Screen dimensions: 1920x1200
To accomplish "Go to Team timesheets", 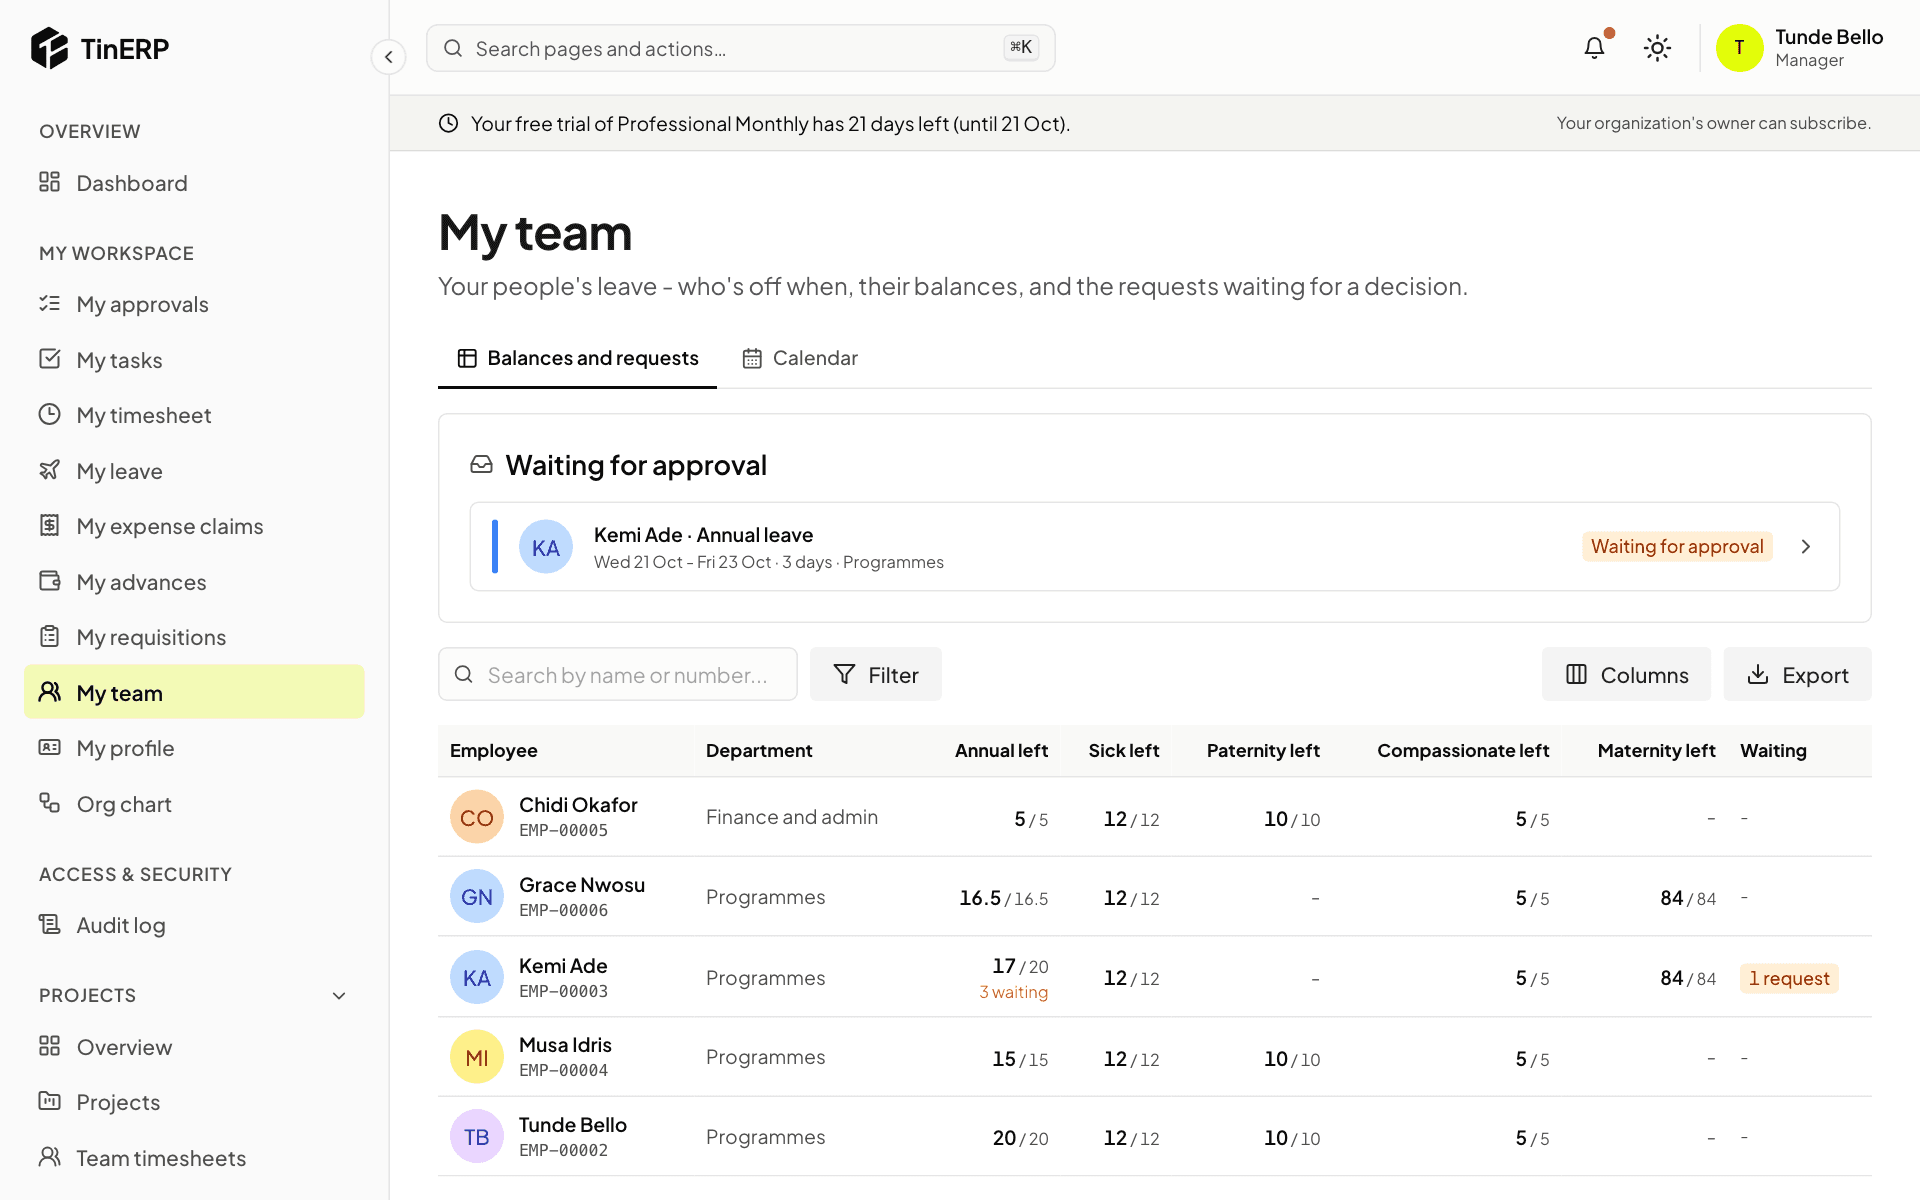I will point(194,1158).
